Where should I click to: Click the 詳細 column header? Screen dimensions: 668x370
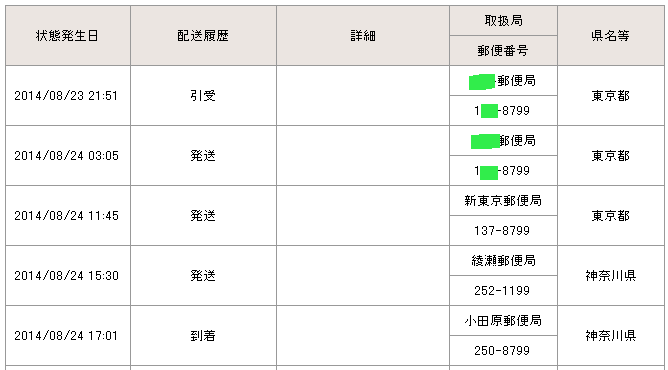363,36
